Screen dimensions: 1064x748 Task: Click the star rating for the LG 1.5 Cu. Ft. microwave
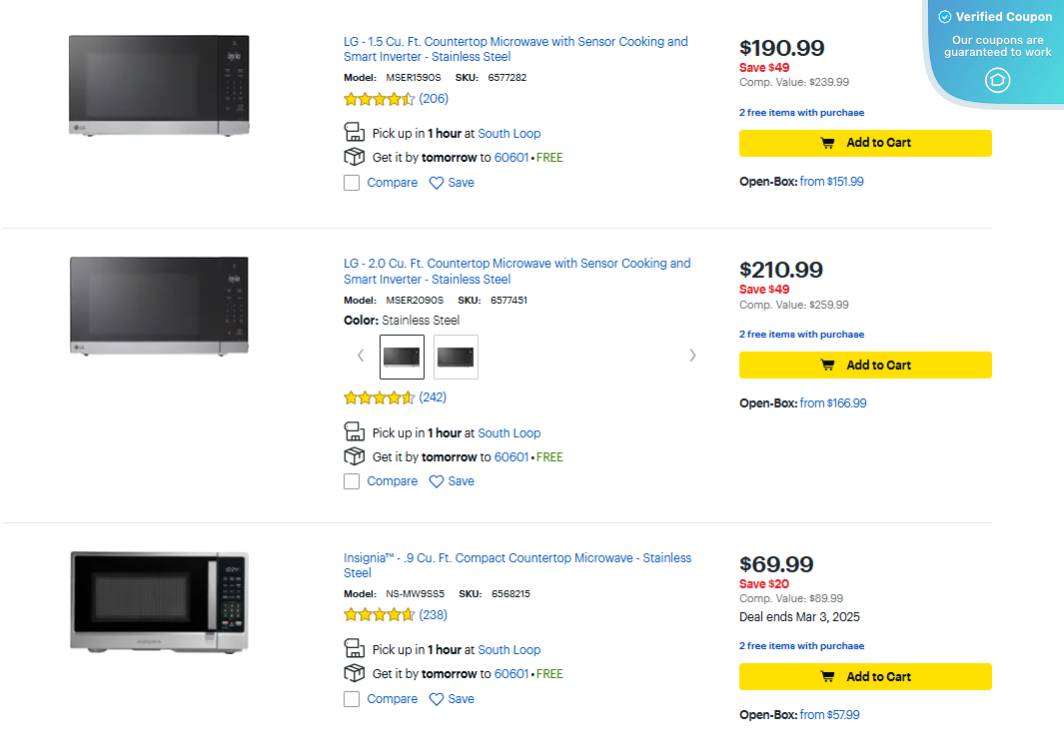tap(380, 98)
